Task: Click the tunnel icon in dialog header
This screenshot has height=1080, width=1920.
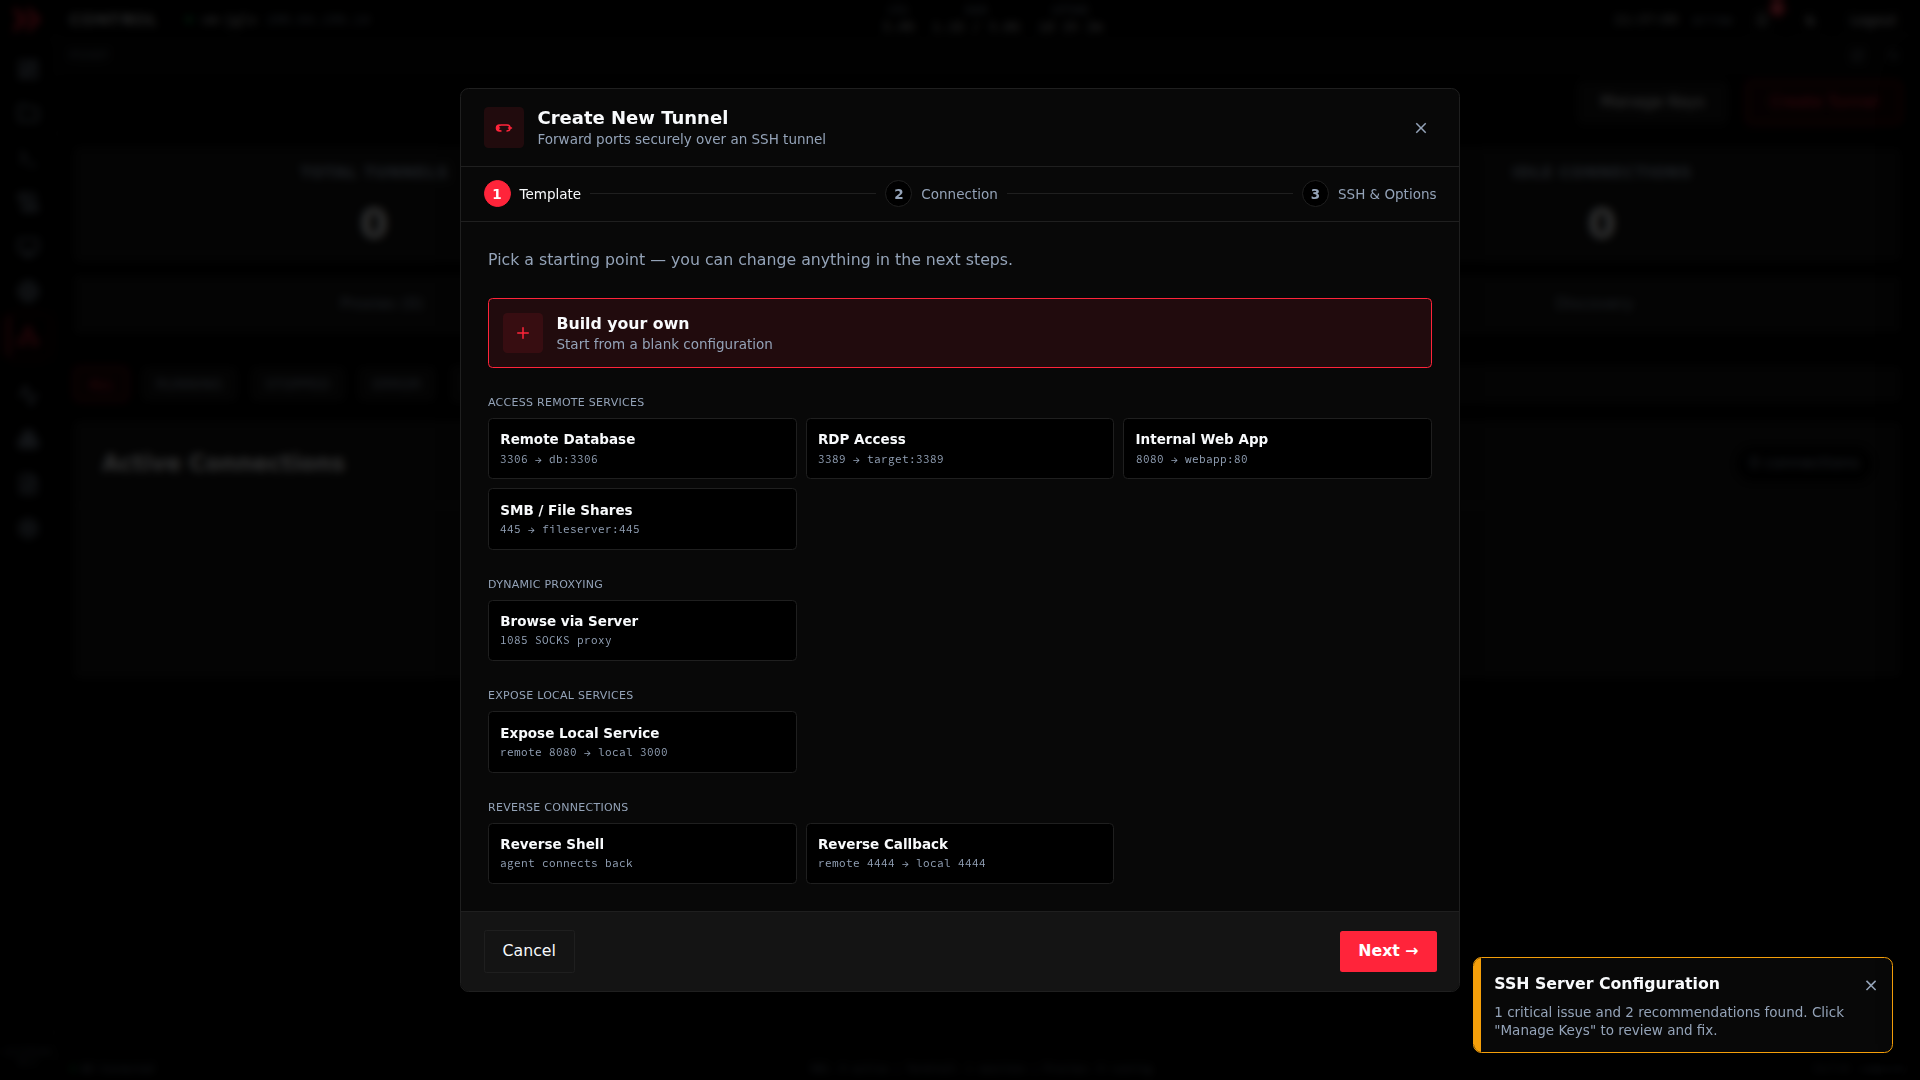Action: pyautogui.click(x=504, y=128)
